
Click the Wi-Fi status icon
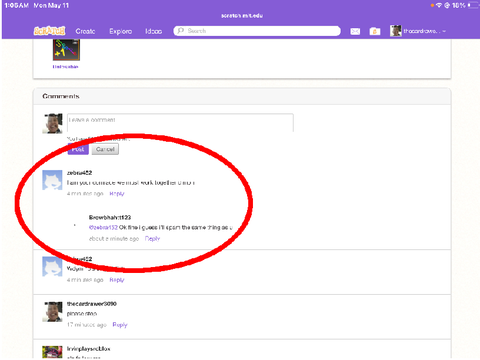pyautogui.click(x=439, y=5)
